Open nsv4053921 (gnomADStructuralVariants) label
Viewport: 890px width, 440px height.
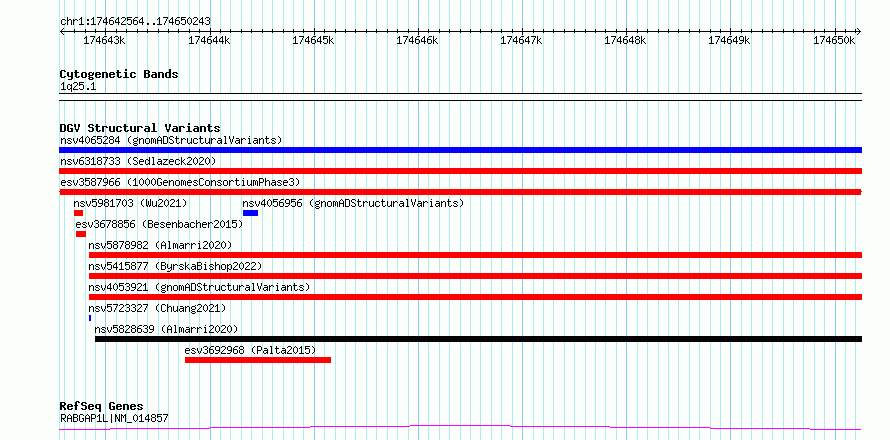coord(199,287)
